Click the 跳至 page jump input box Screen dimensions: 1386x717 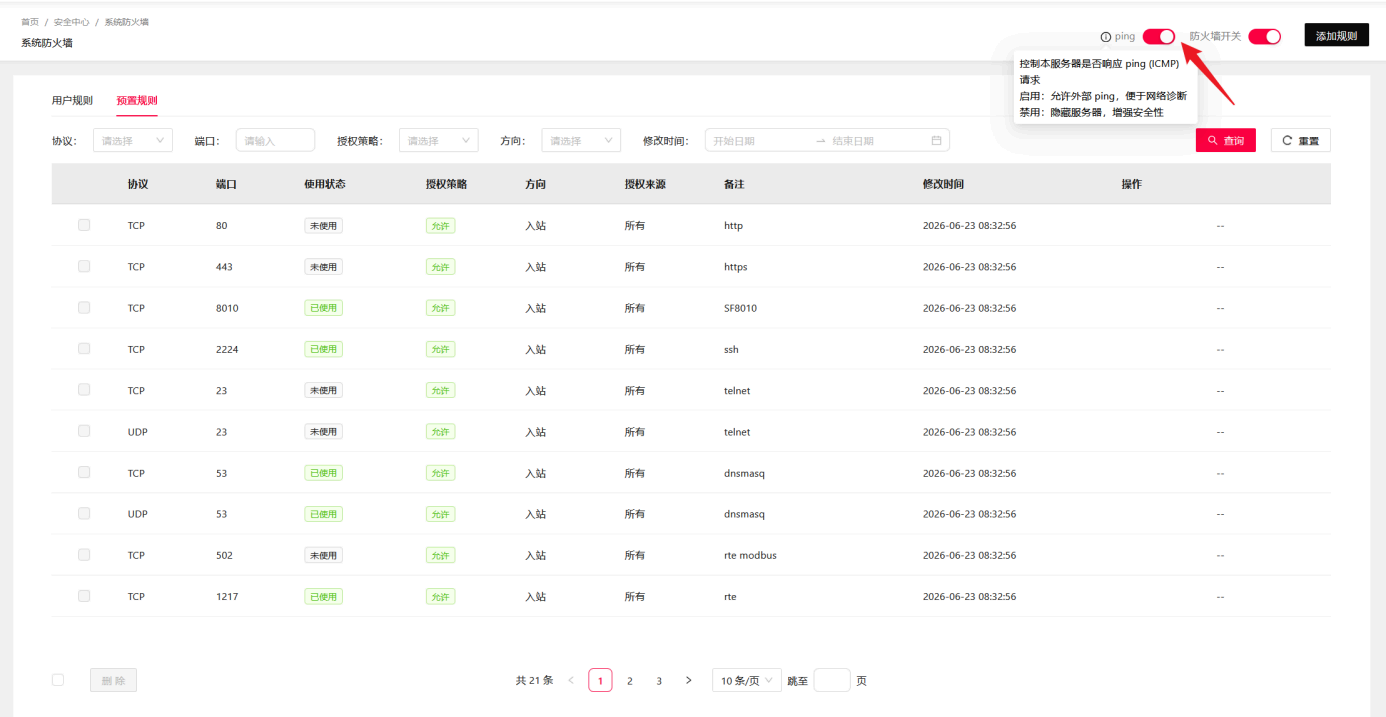pyautogui.click(x=832, y=681)
